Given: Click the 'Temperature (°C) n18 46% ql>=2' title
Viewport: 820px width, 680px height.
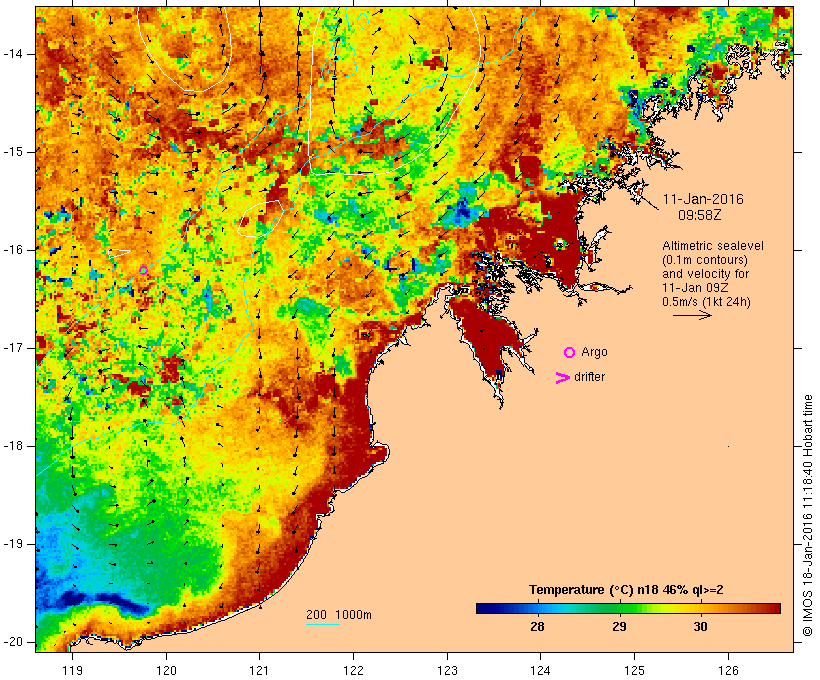Looking at the screenshot, I should pos(626,590).
